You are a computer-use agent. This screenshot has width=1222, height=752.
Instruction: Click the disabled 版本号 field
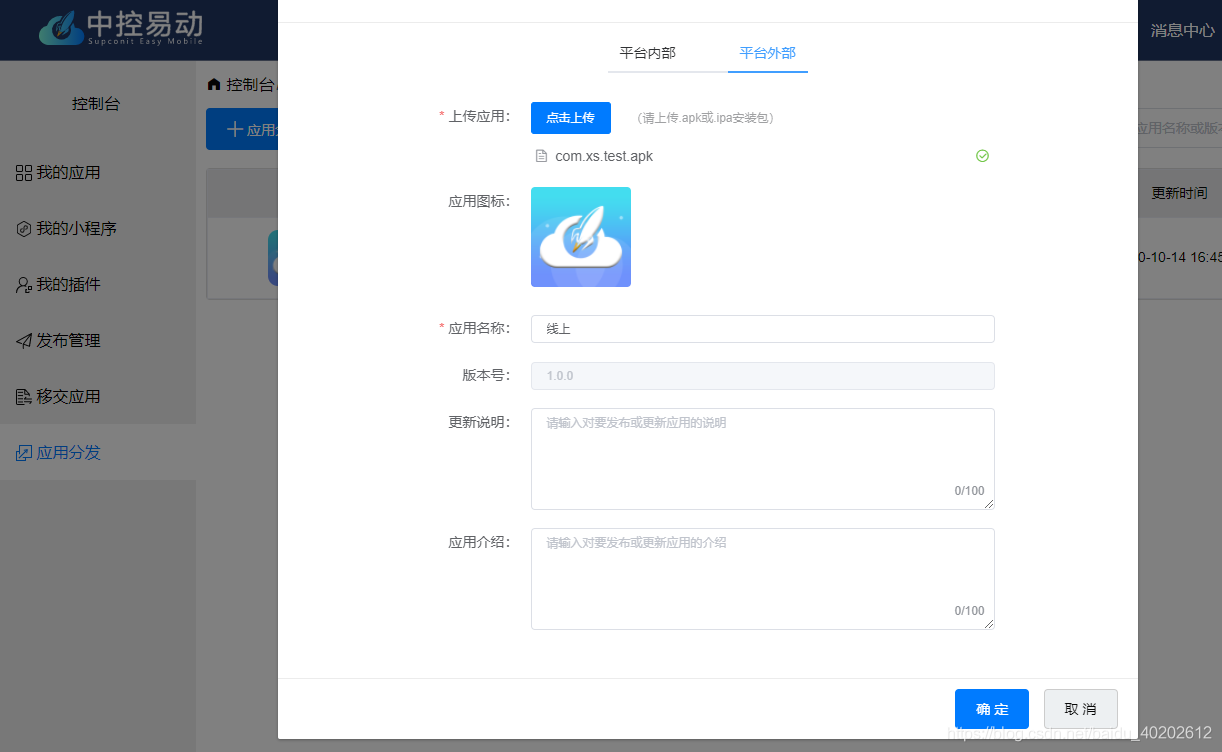click(762, 376)
